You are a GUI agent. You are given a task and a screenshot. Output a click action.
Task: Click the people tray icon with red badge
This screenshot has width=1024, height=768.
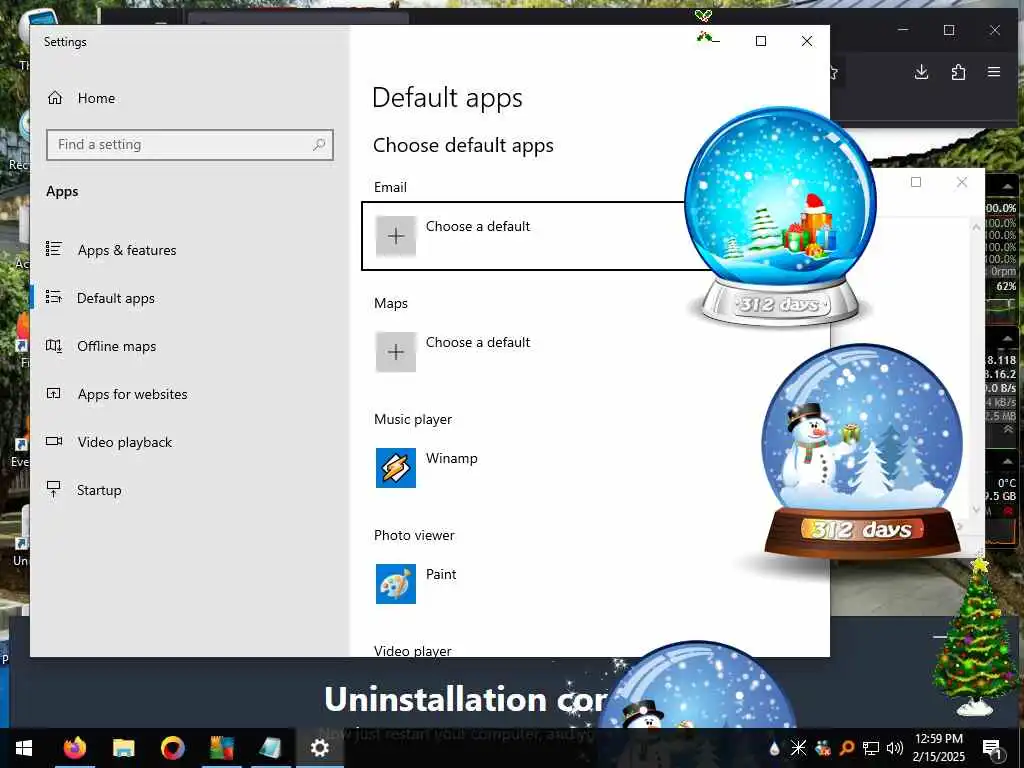[x=823, y=748]
